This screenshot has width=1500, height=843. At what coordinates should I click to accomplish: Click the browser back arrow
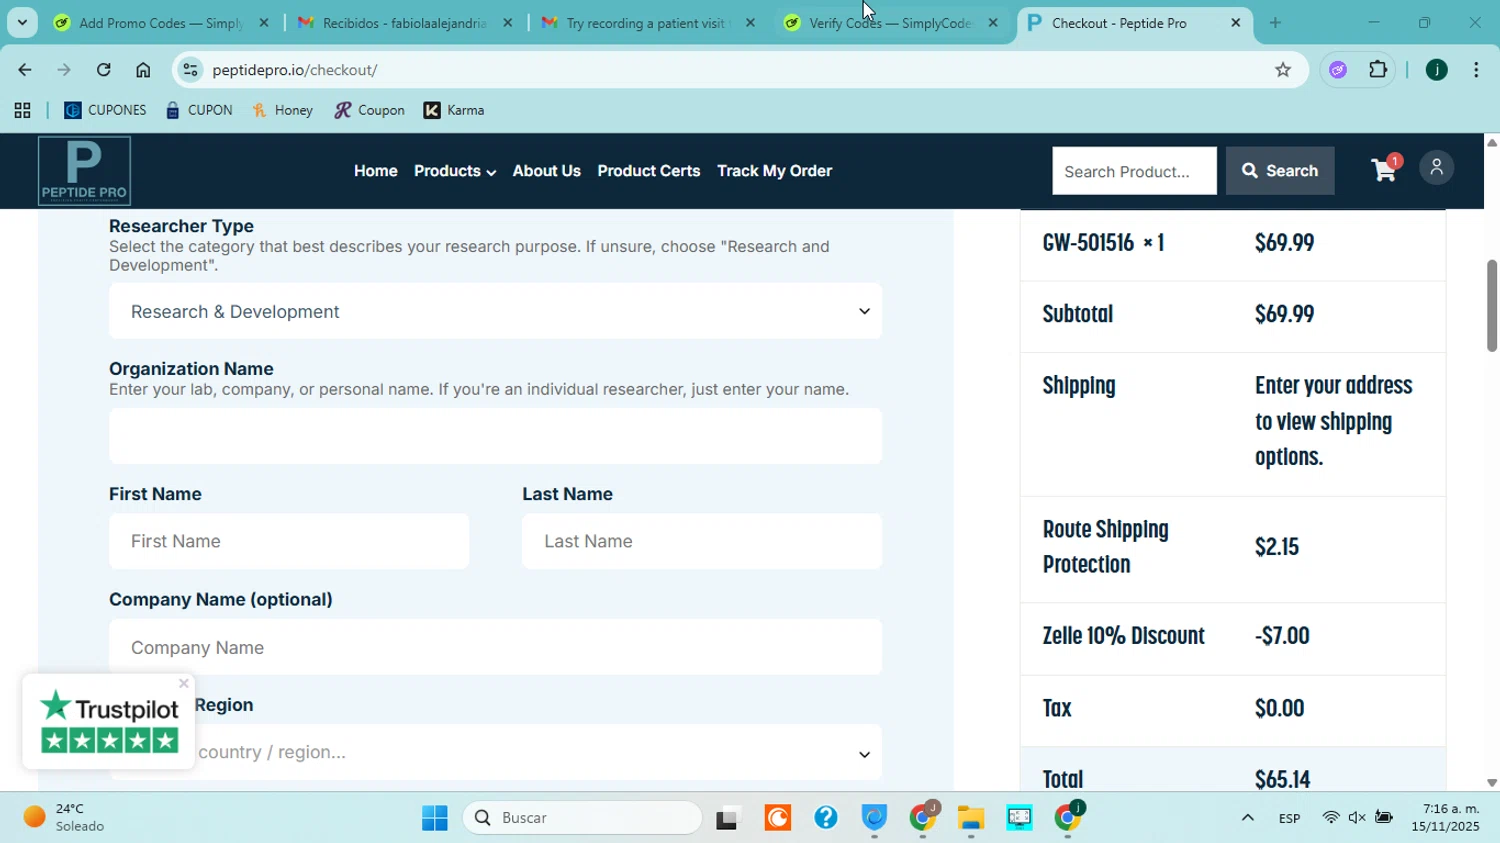point(24,70)
